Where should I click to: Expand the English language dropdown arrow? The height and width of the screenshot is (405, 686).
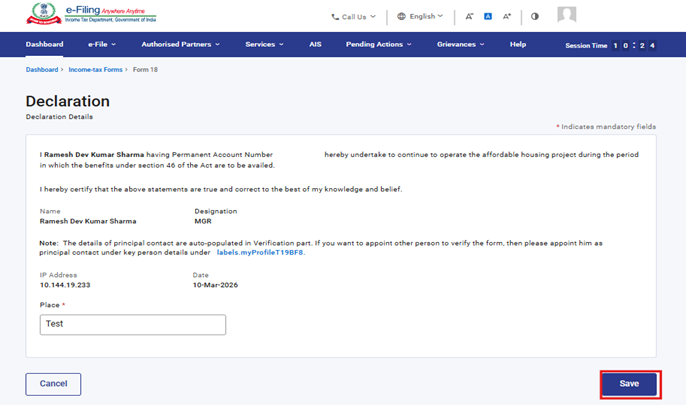click(440, 17)
